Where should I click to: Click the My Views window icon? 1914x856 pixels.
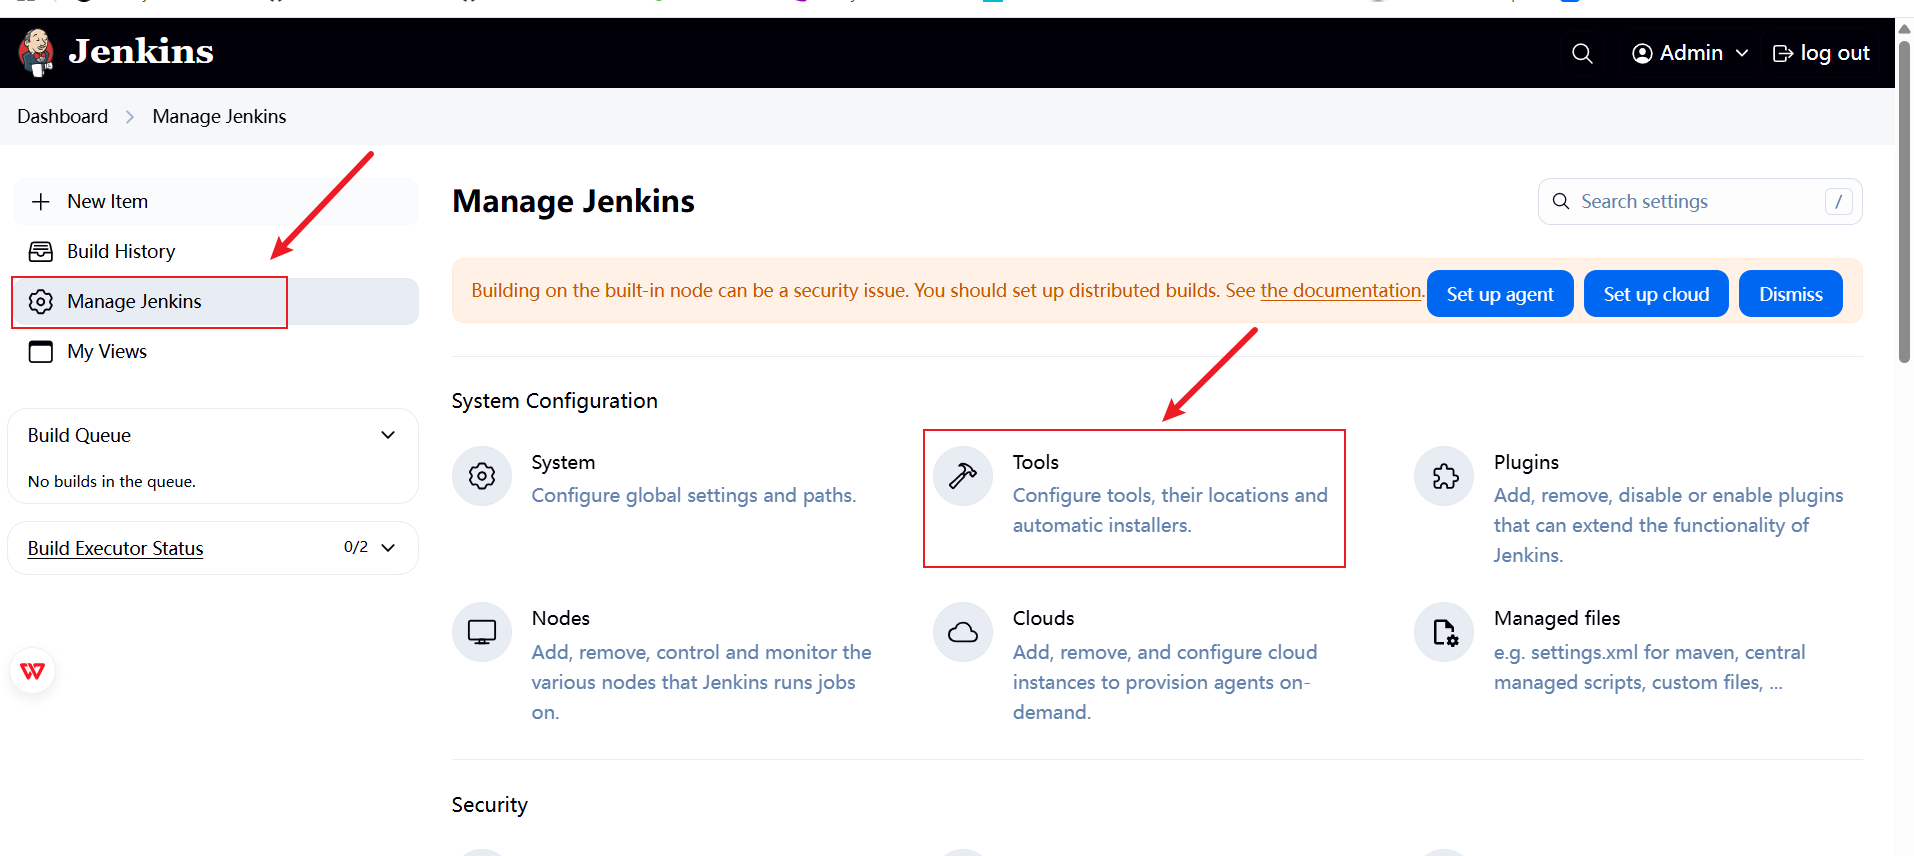(x=41, y=351)
